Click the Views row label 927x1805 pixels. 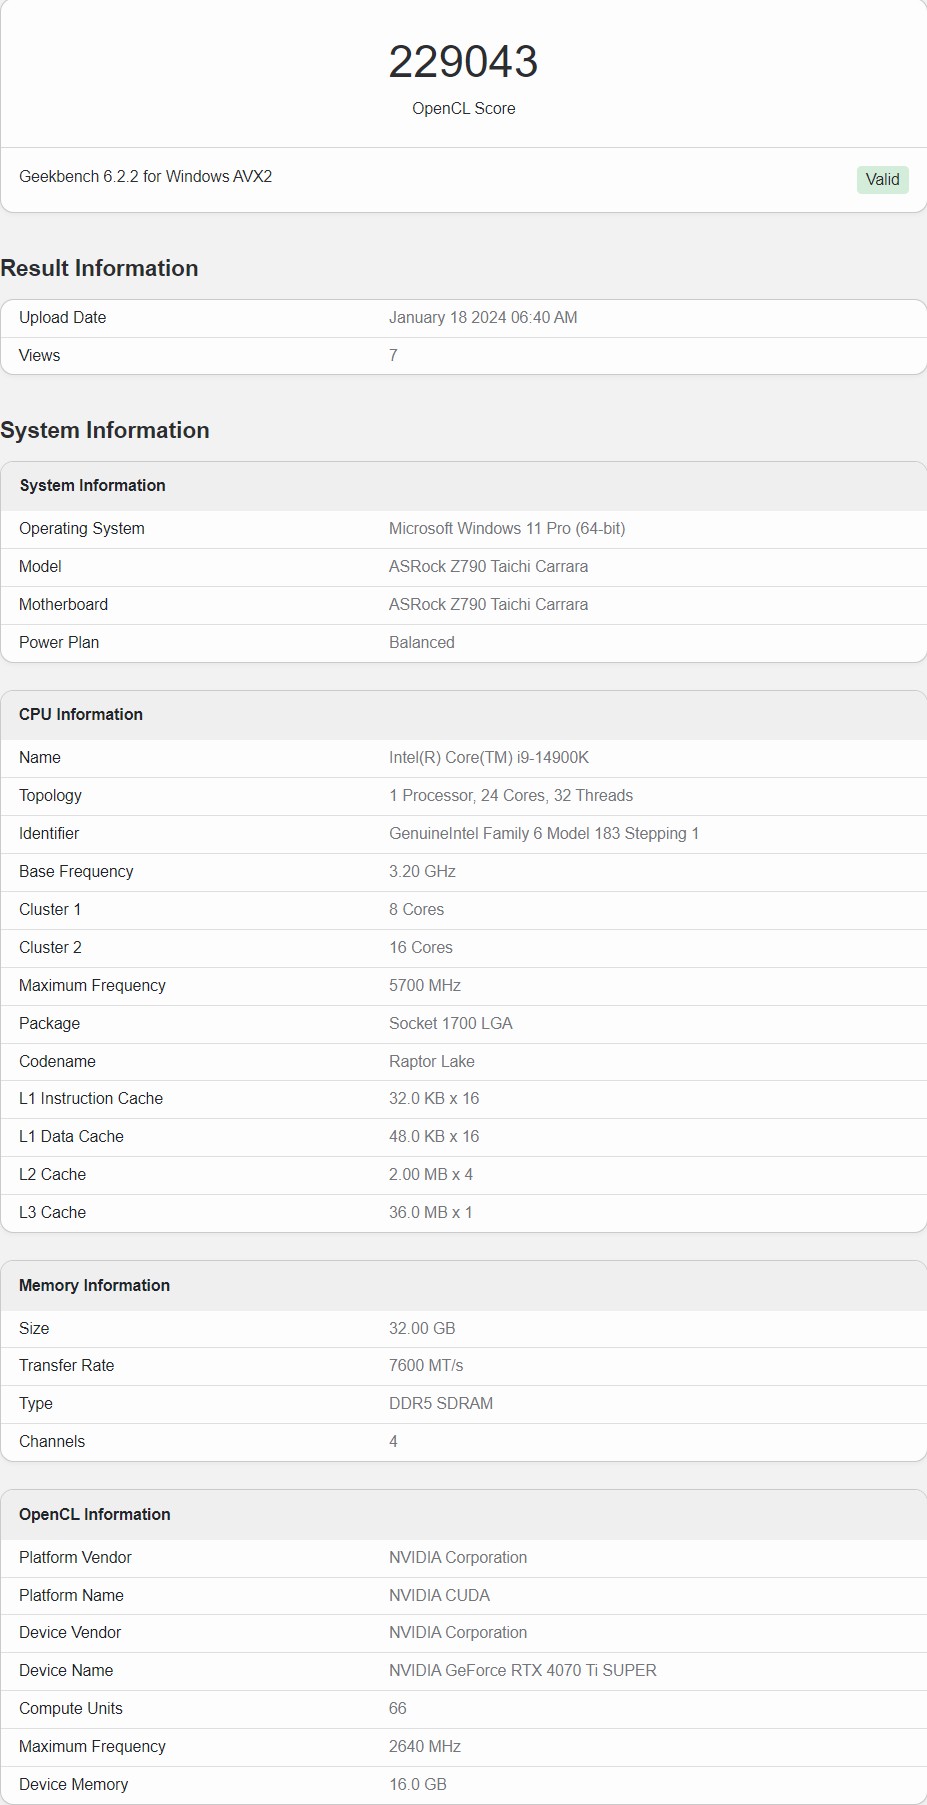(40, 355)
